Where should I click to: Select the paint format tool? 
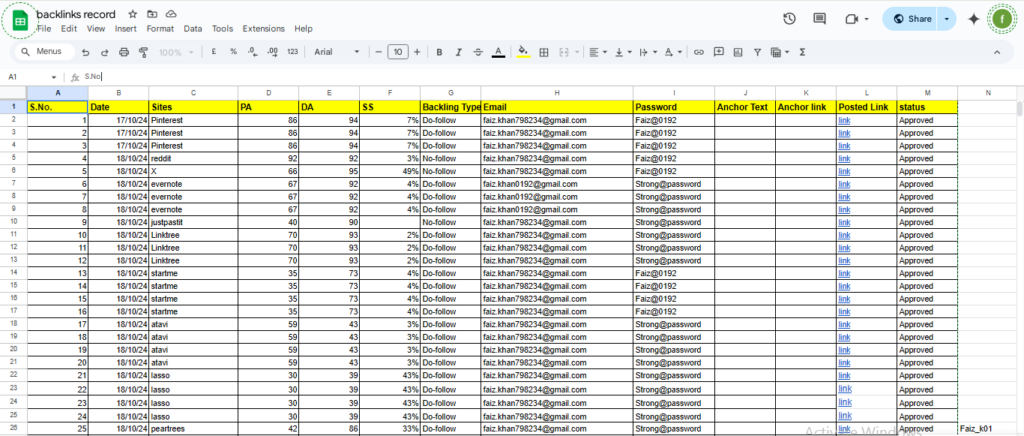(x=143, y=52)
